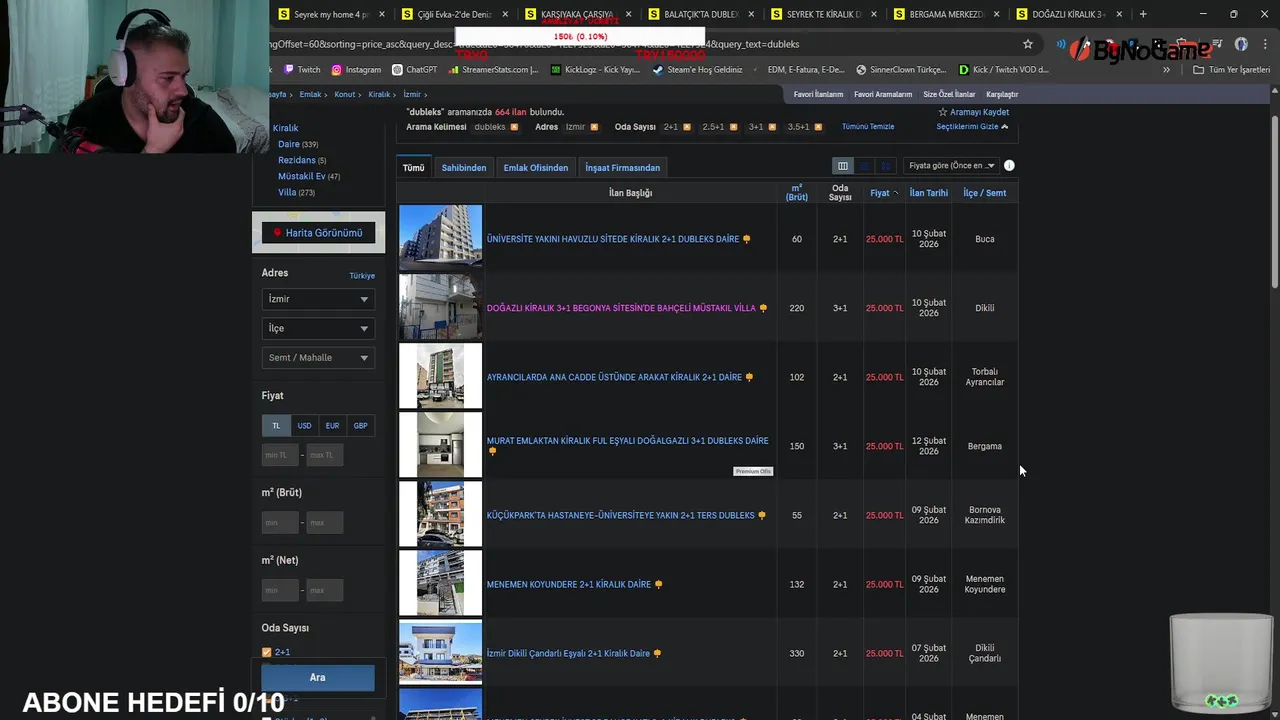Open the Steam'e Hoş Geldiniz bookmark
The image size is (1280, 720).
tap(698, 70)
